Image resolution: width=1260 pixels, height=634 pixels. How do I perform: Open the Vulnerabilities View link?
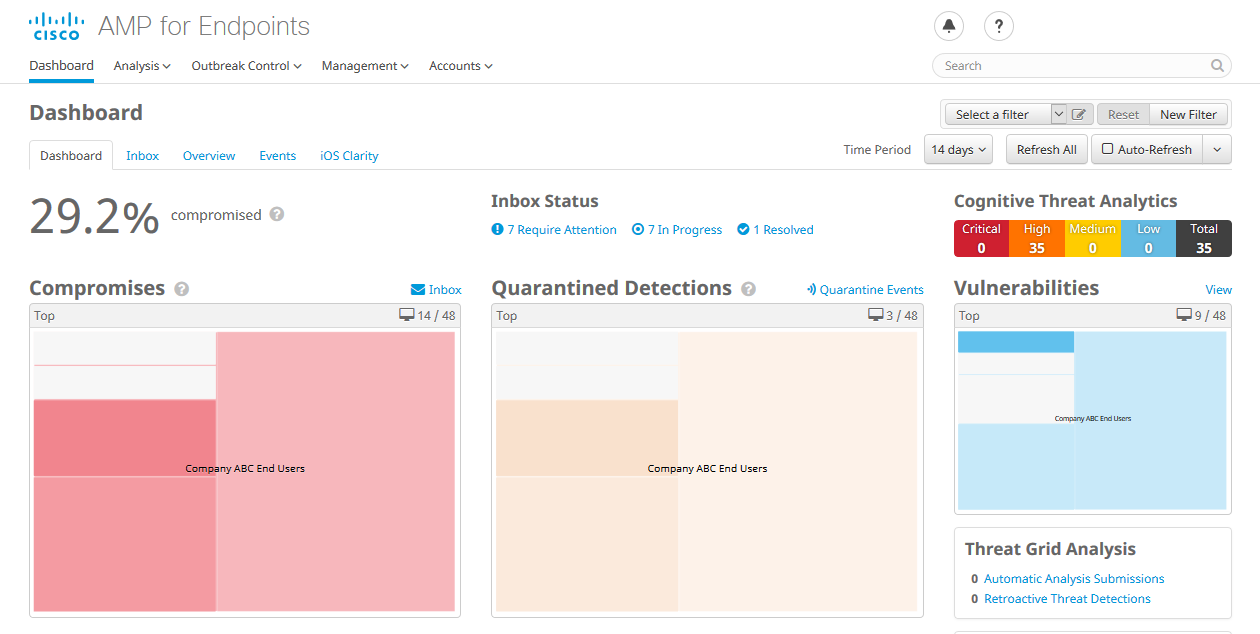[x=1219, y=289]
